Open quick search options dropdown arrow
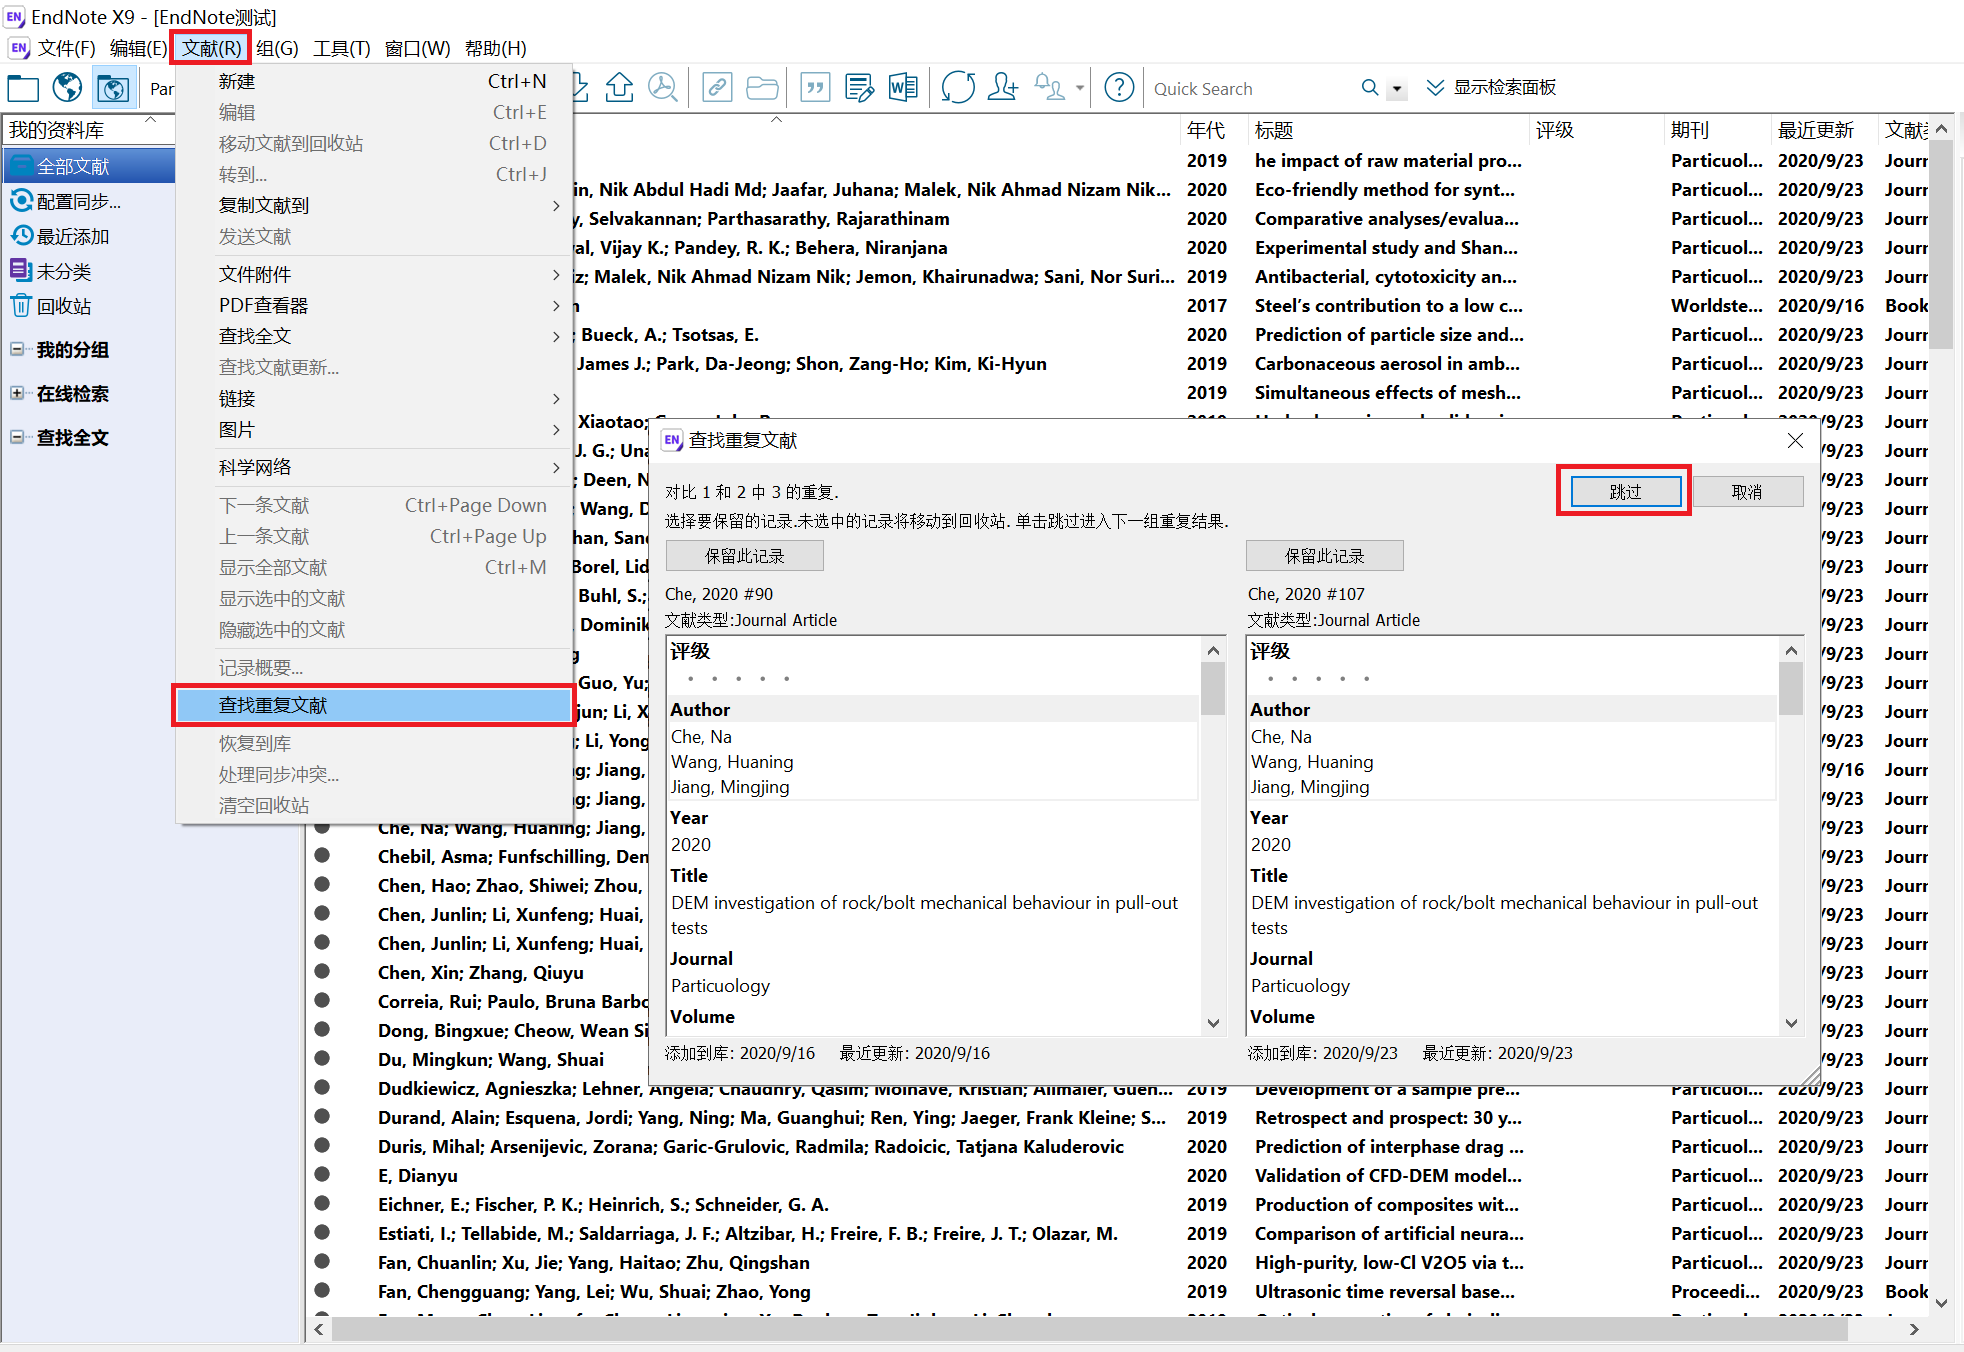The image size is (1964, 1352). tap(1397, 89)
